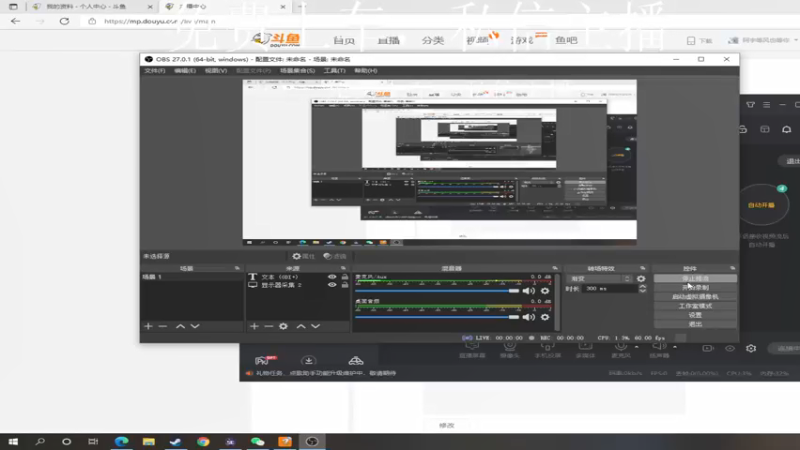Screen dimensions: 800x450
Task: Open the View menu in OBS
Action: (216, 71)
